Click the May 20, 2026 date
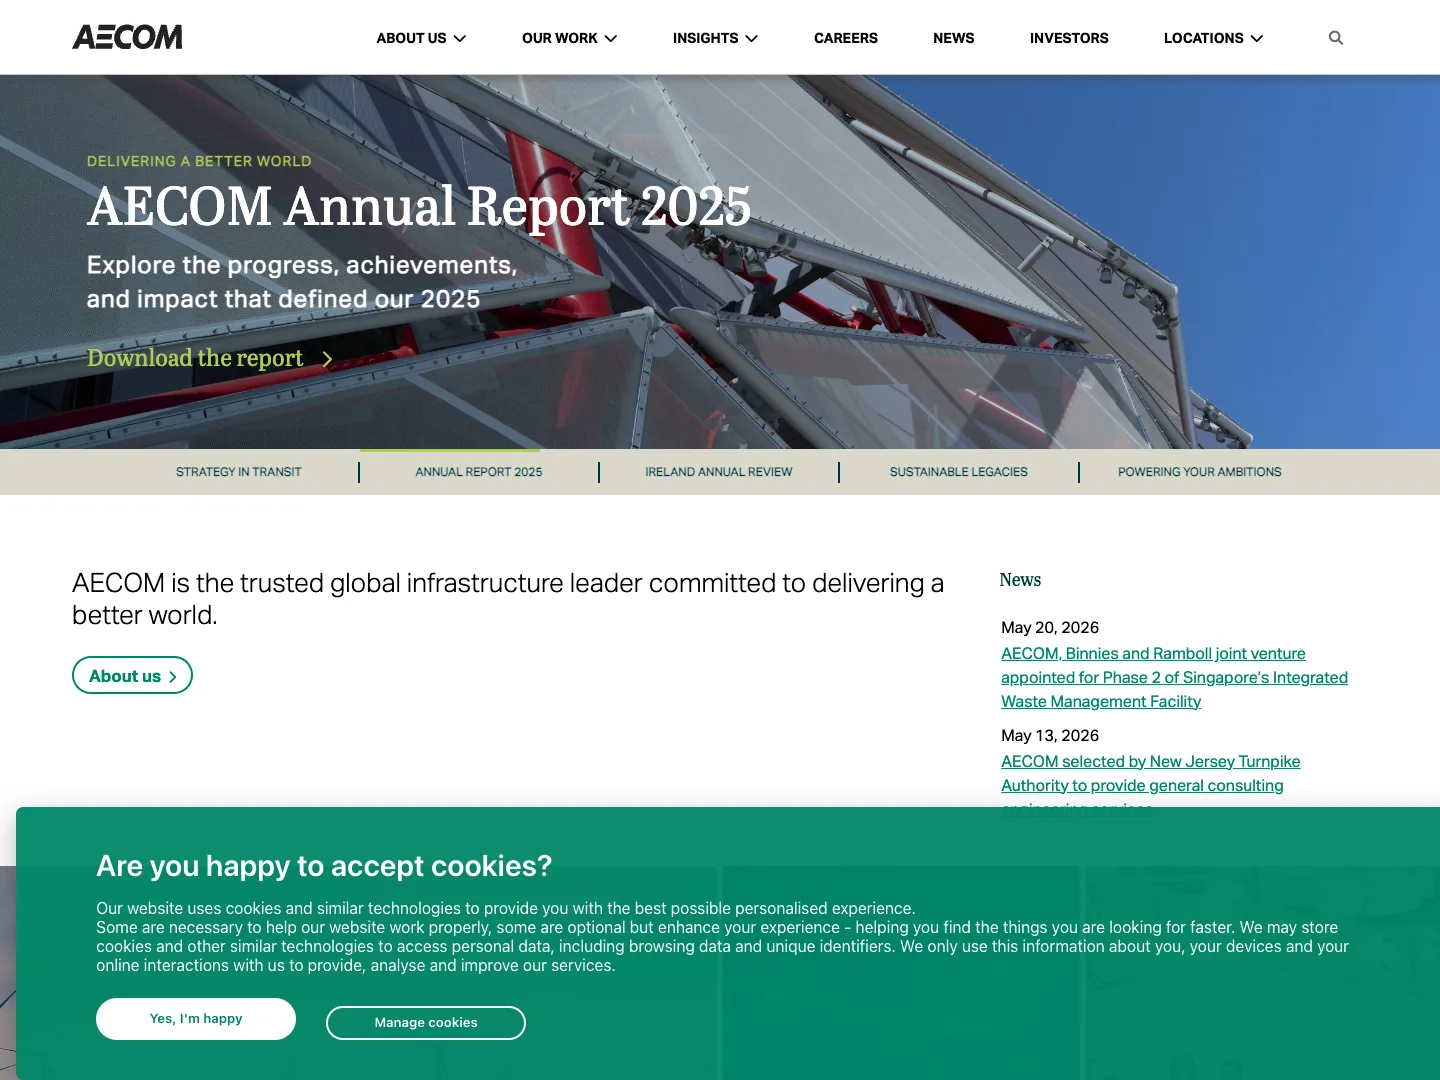This screenshot has width=1440, height=1080. click(x=1050, y=627)
